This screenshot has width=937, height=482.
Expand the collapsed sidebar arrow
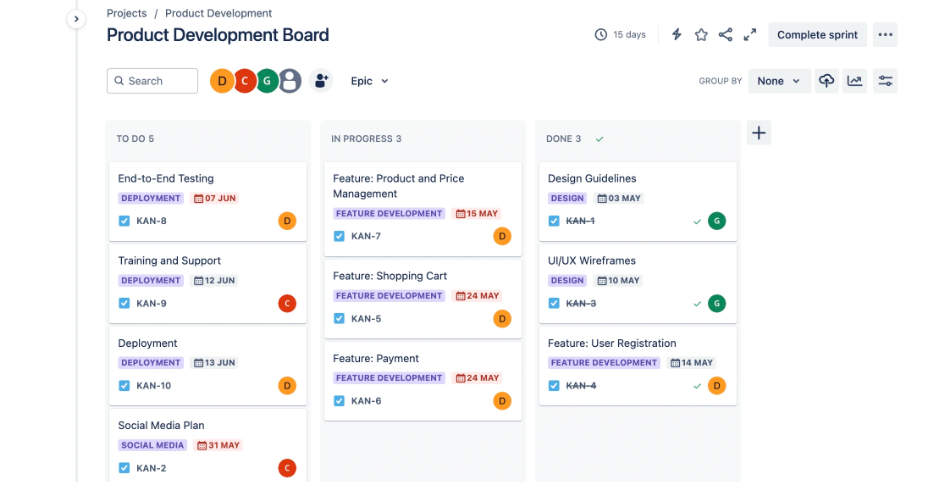tap(76, 19)
